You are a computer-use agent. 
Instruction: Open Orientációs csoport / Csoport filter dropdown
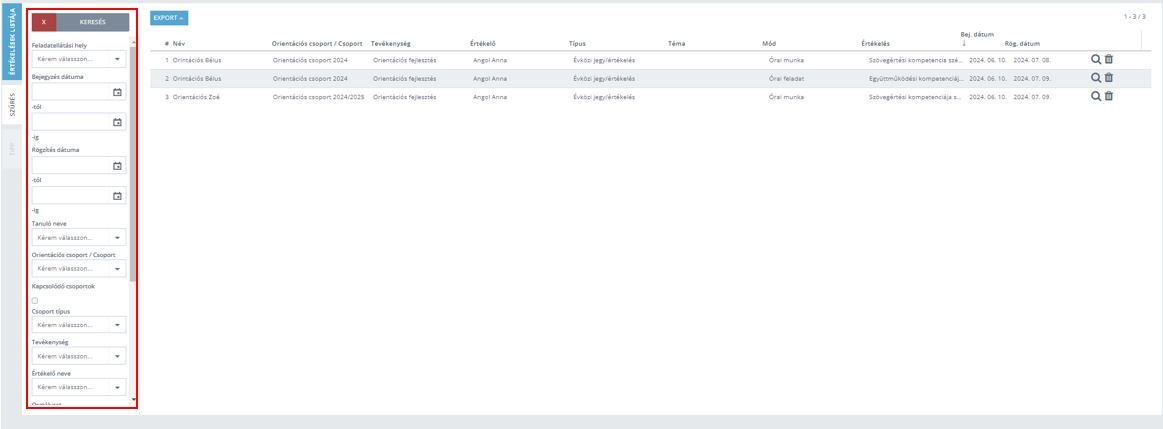click(79, 268)
